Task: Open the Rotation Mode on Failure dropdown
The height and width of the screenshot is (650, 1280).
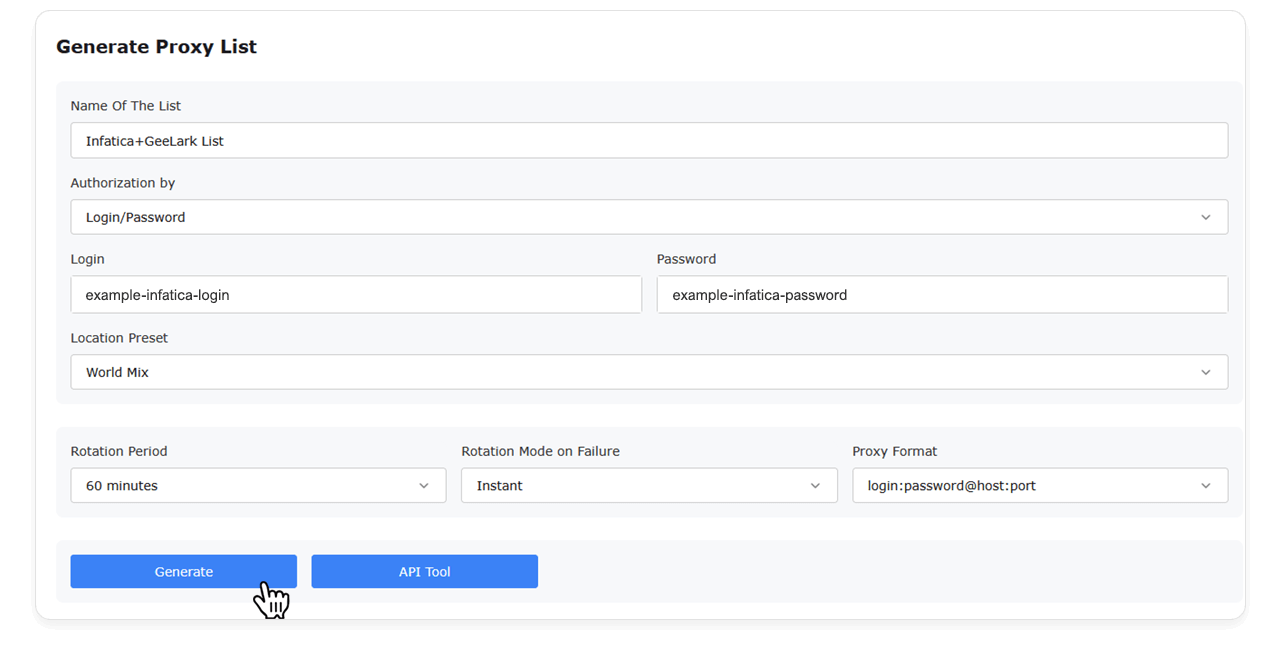Action: coord(649,485)
